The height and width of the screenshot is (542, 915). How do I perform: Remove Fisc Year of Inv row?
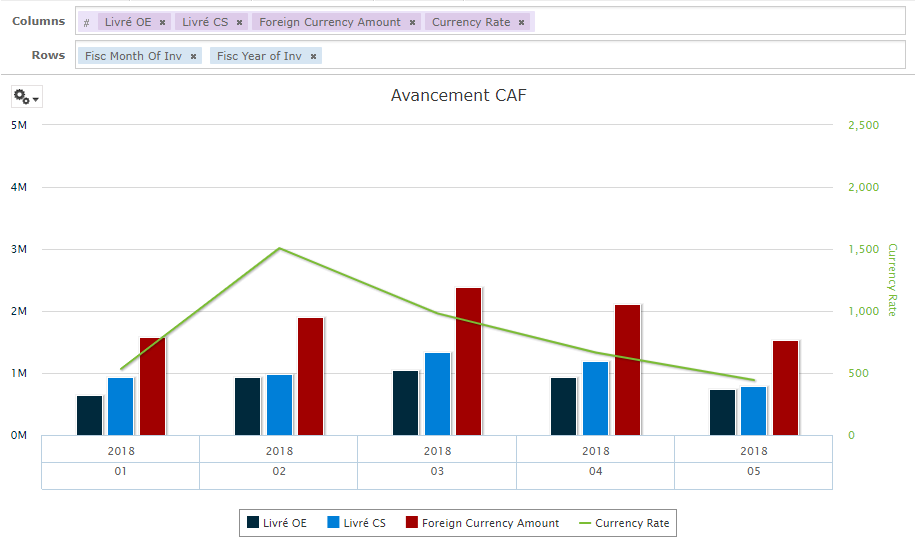(313, 57)
